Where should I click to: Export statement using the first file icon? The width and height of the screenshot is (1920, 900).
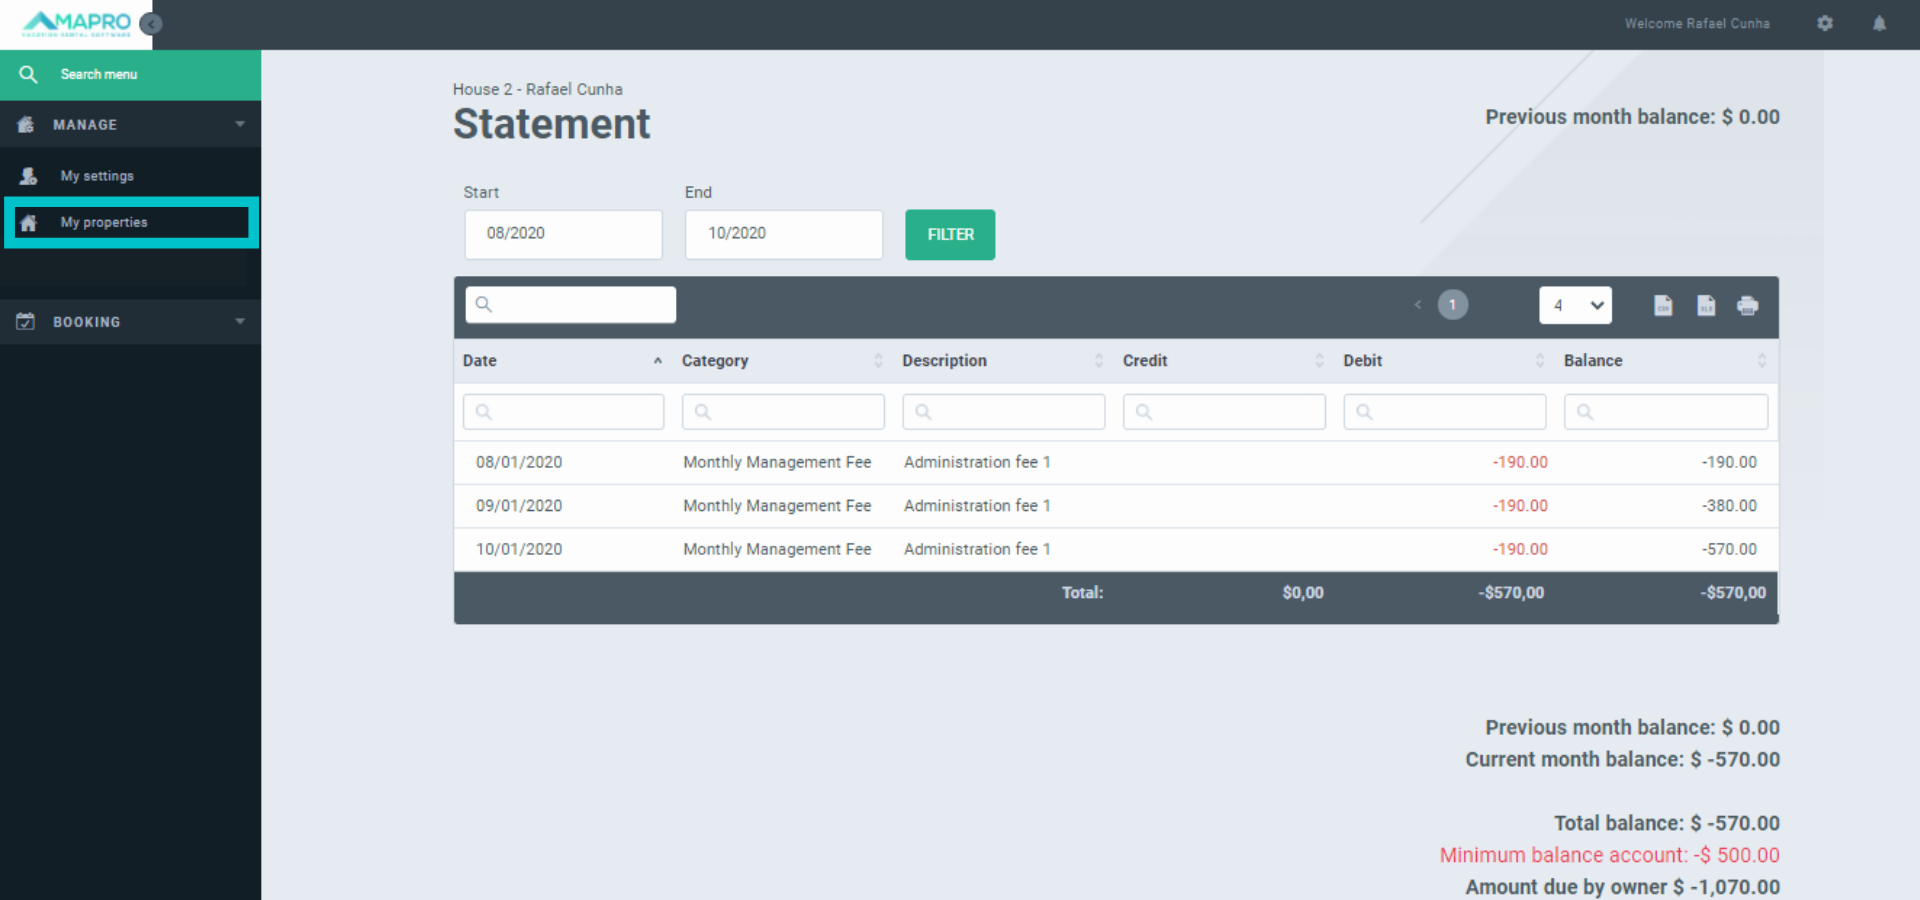click(1663, 306)
